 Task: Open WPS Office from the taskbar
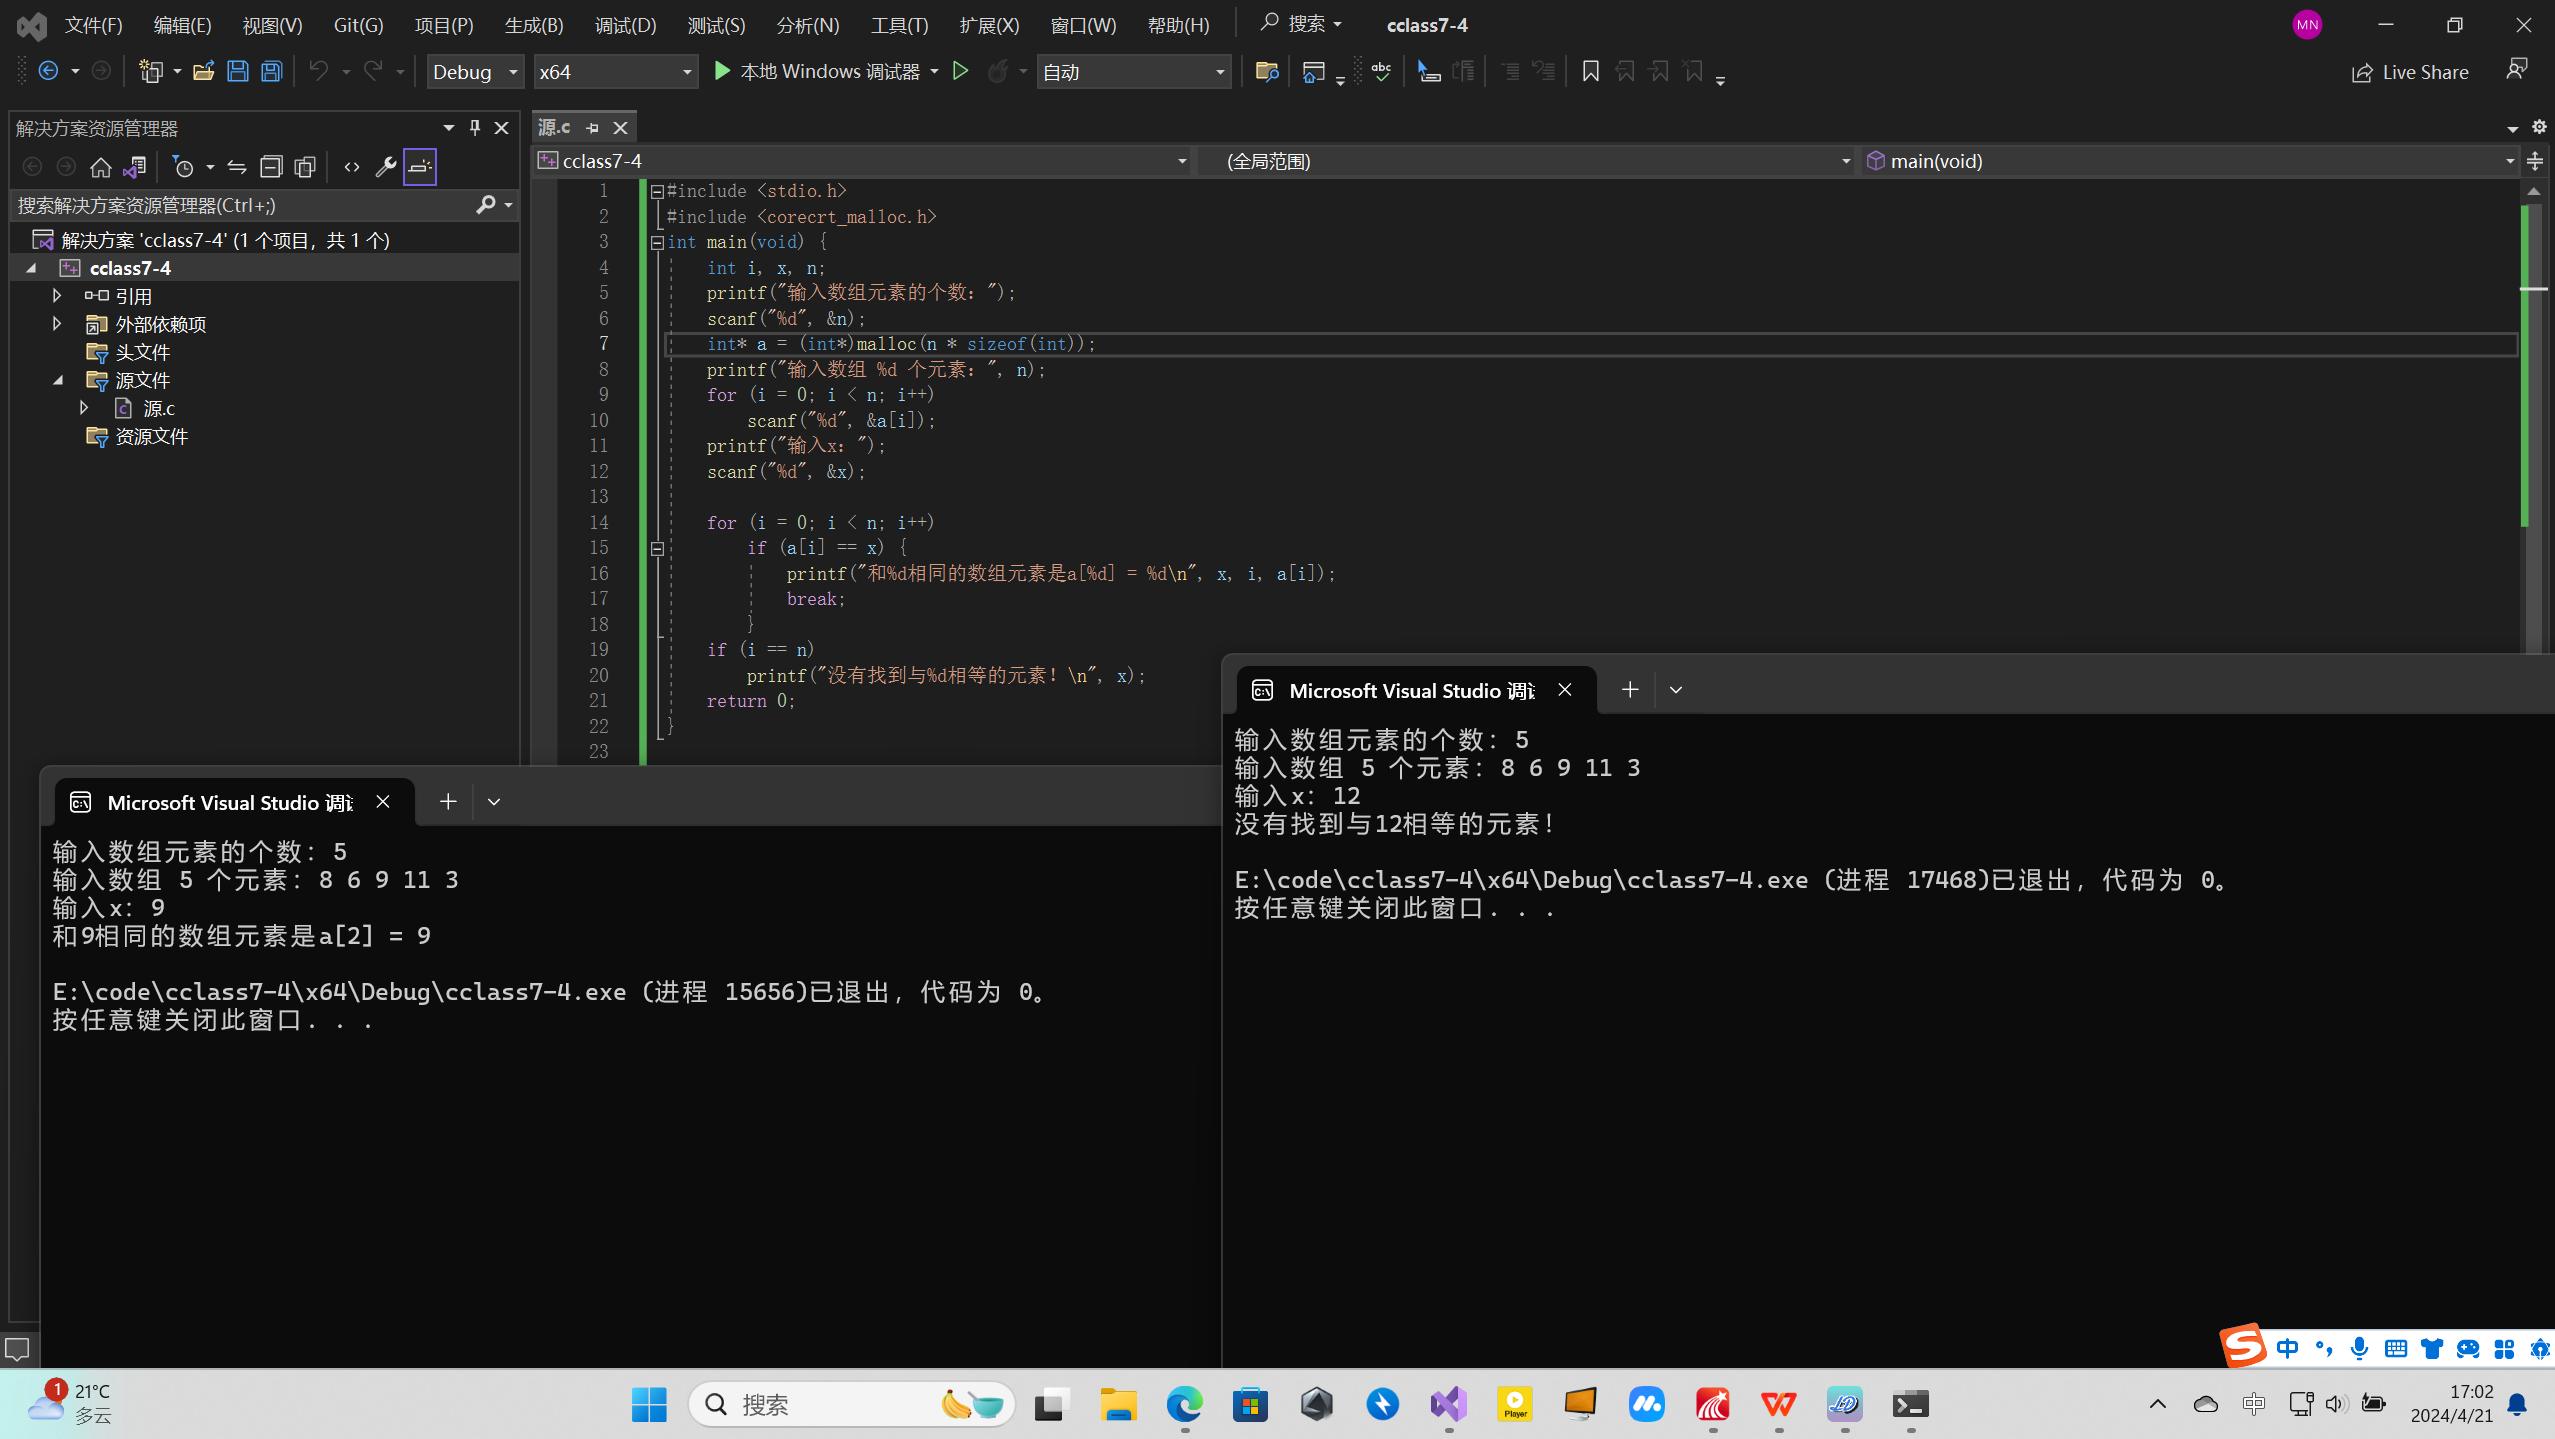click(x=1778, y=1404)
